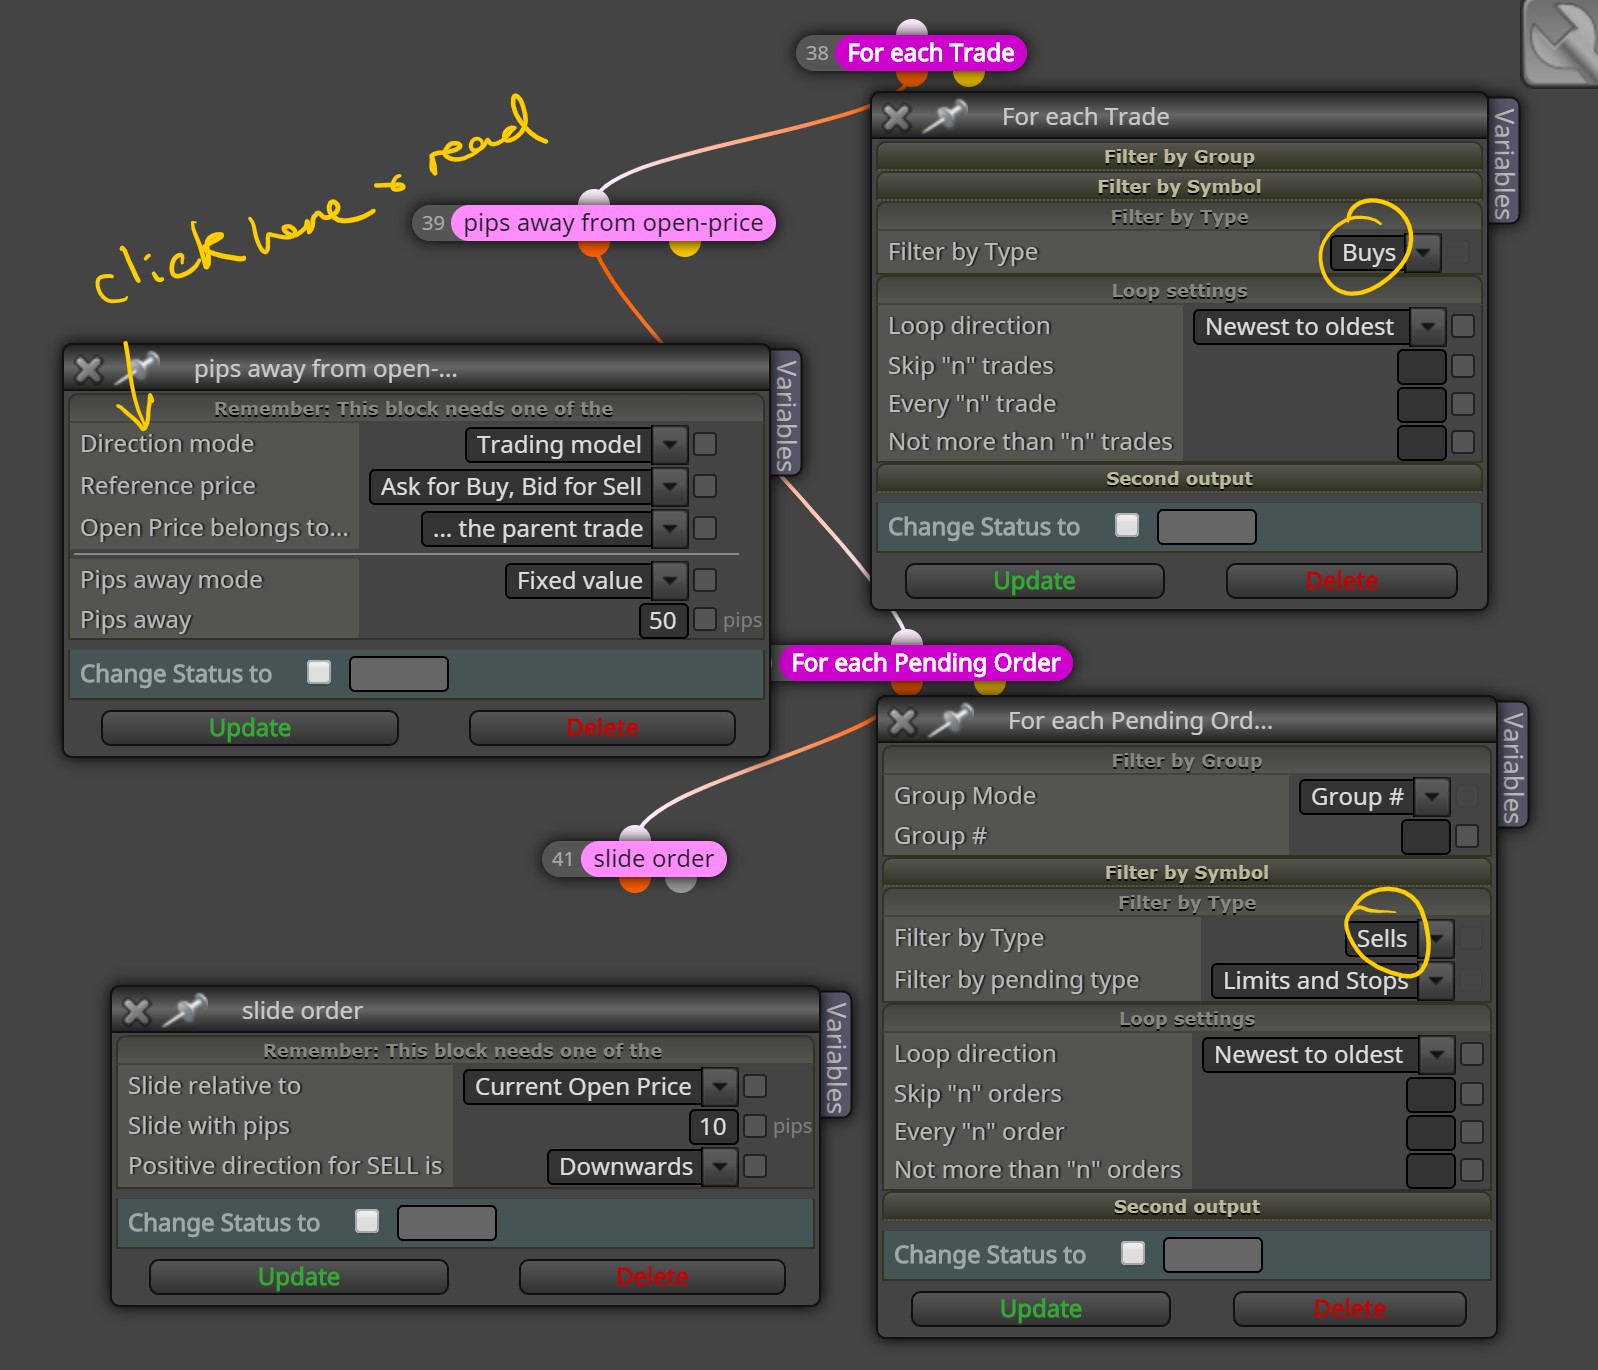Click Update in pips away panel
Screen dimensions: 1598x1370
(x=250, y=728)
